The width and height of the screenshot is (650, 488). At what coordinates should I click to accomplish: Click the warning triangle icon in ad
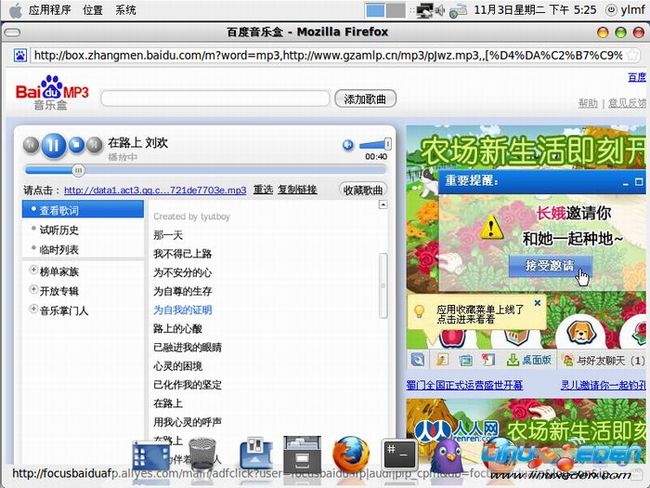(x=492, y=227)
